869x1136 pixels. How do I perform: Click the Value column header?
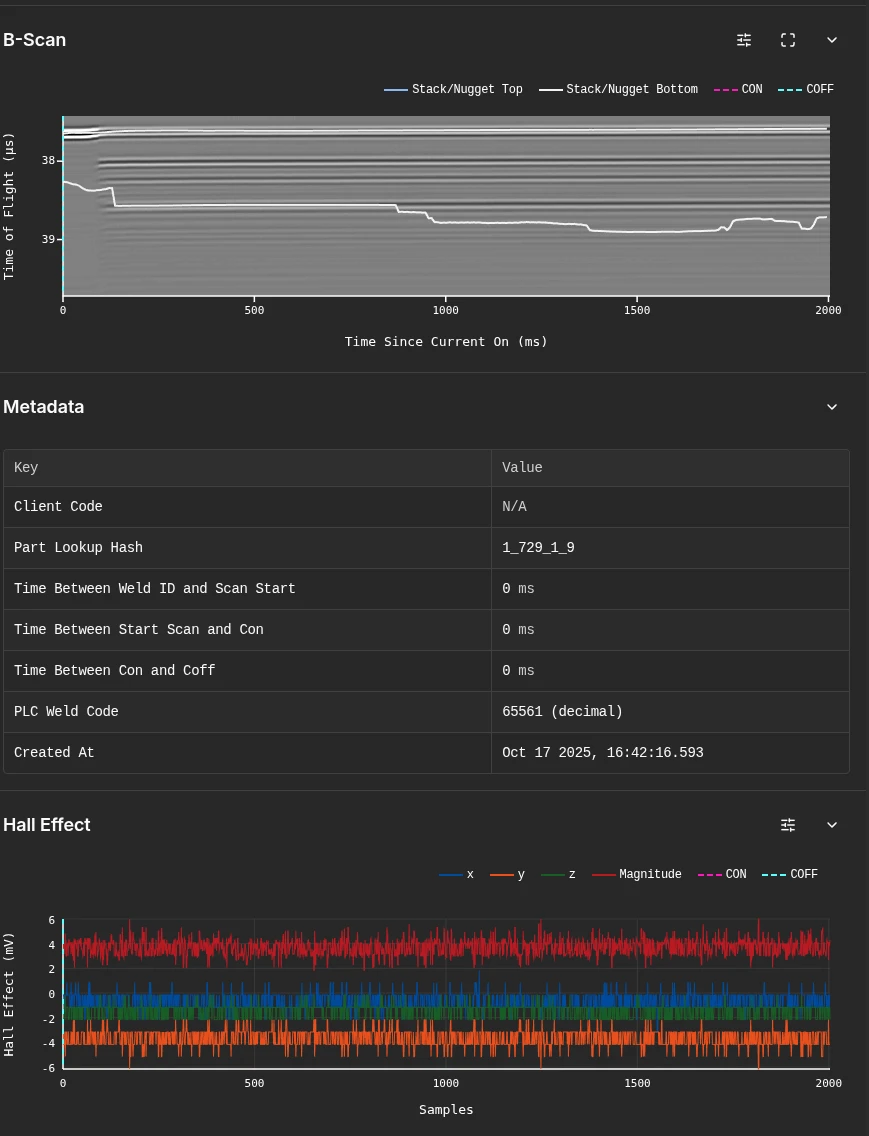(x=522, y=468)
